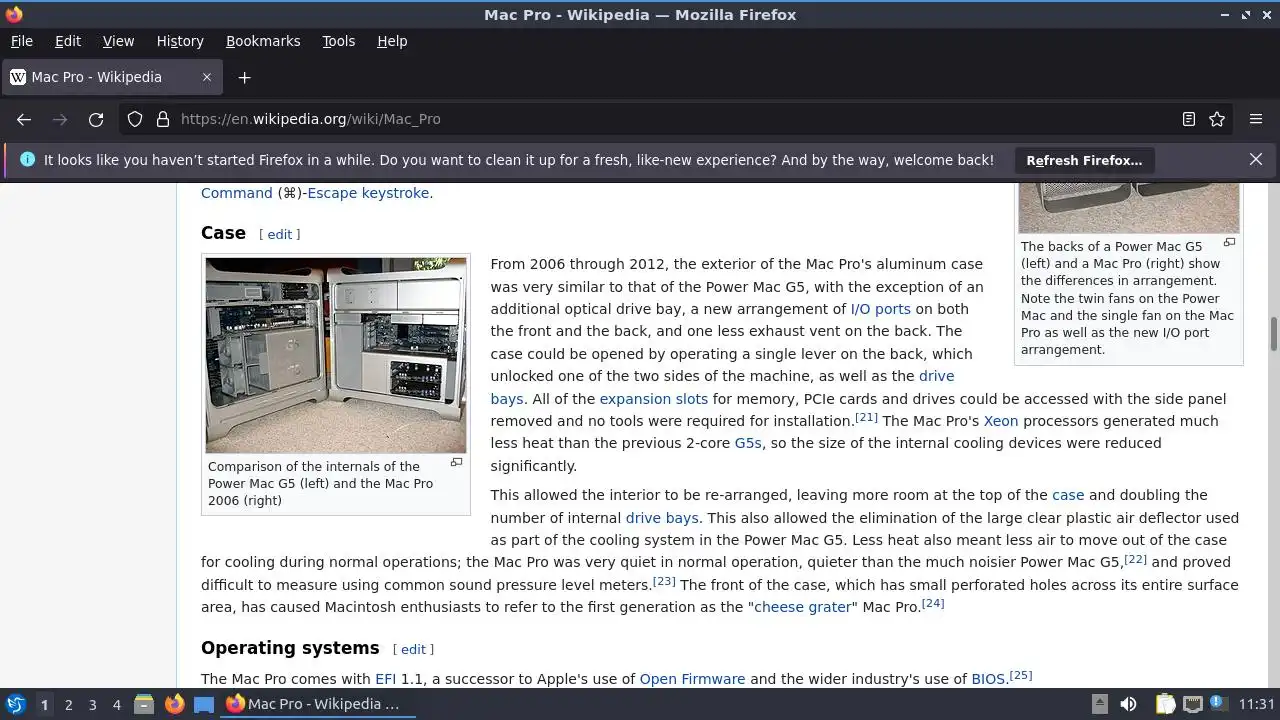
Task: Click the show desktop taskbar icon
Action: pos(204,704)
